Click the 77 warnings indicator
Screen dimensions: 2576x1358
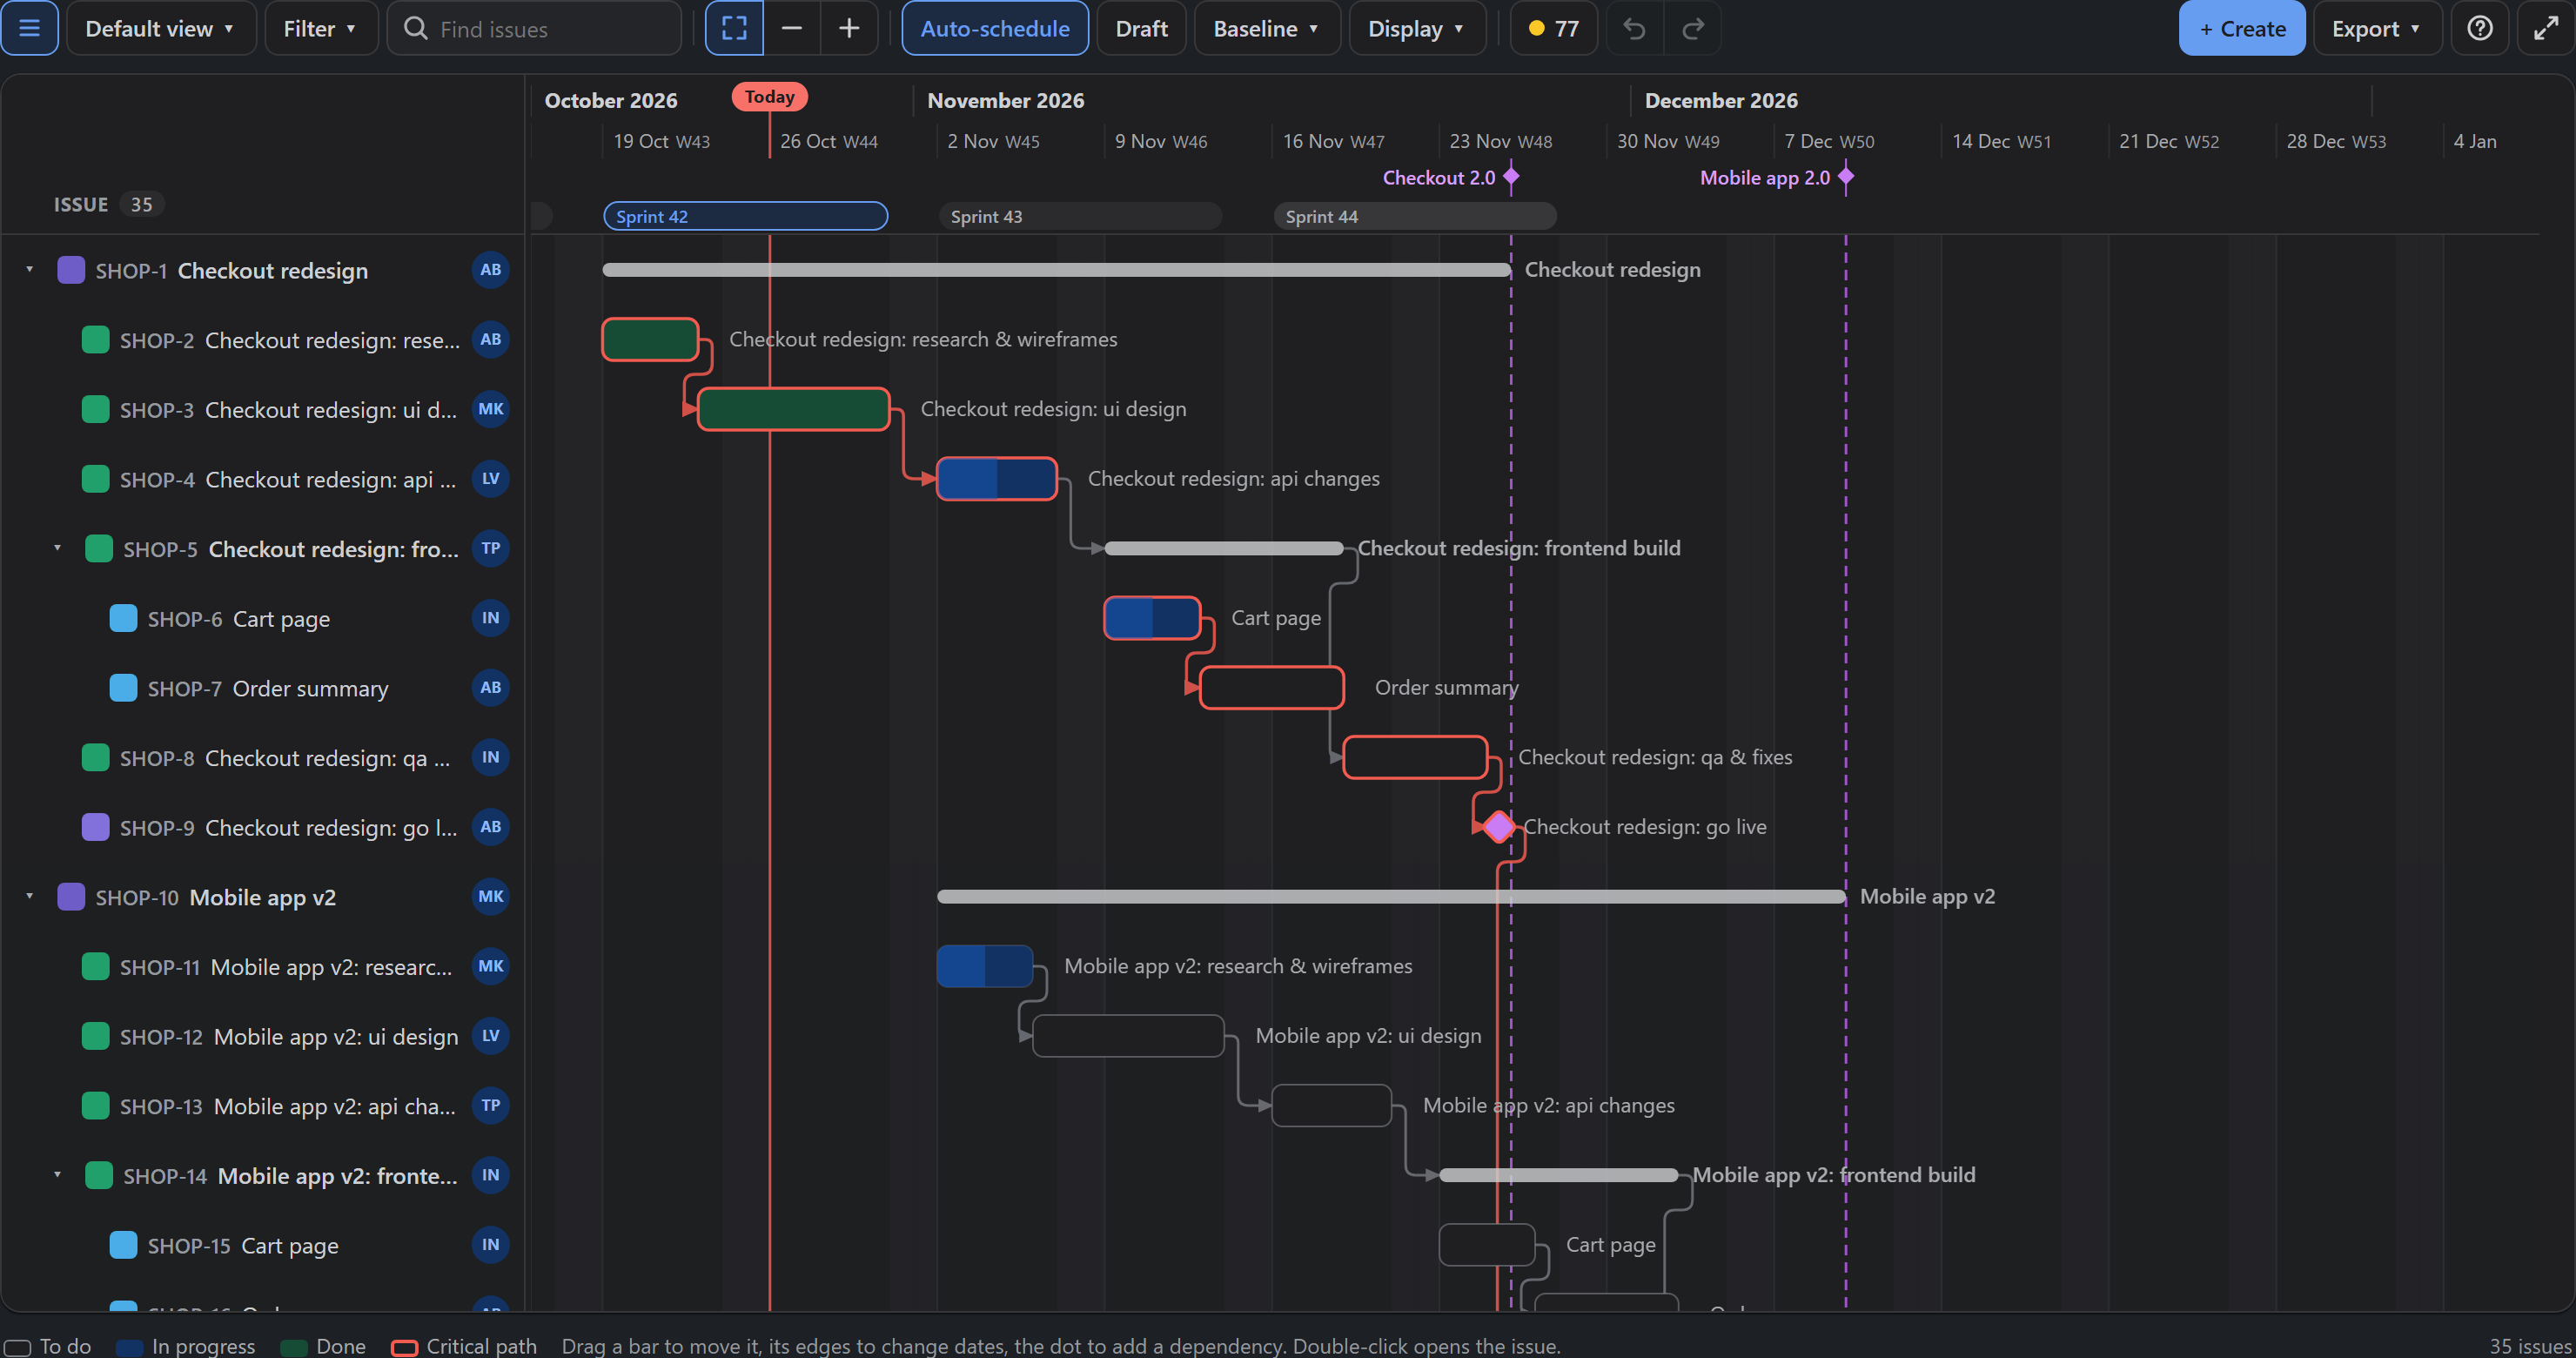coord(1553,28)
